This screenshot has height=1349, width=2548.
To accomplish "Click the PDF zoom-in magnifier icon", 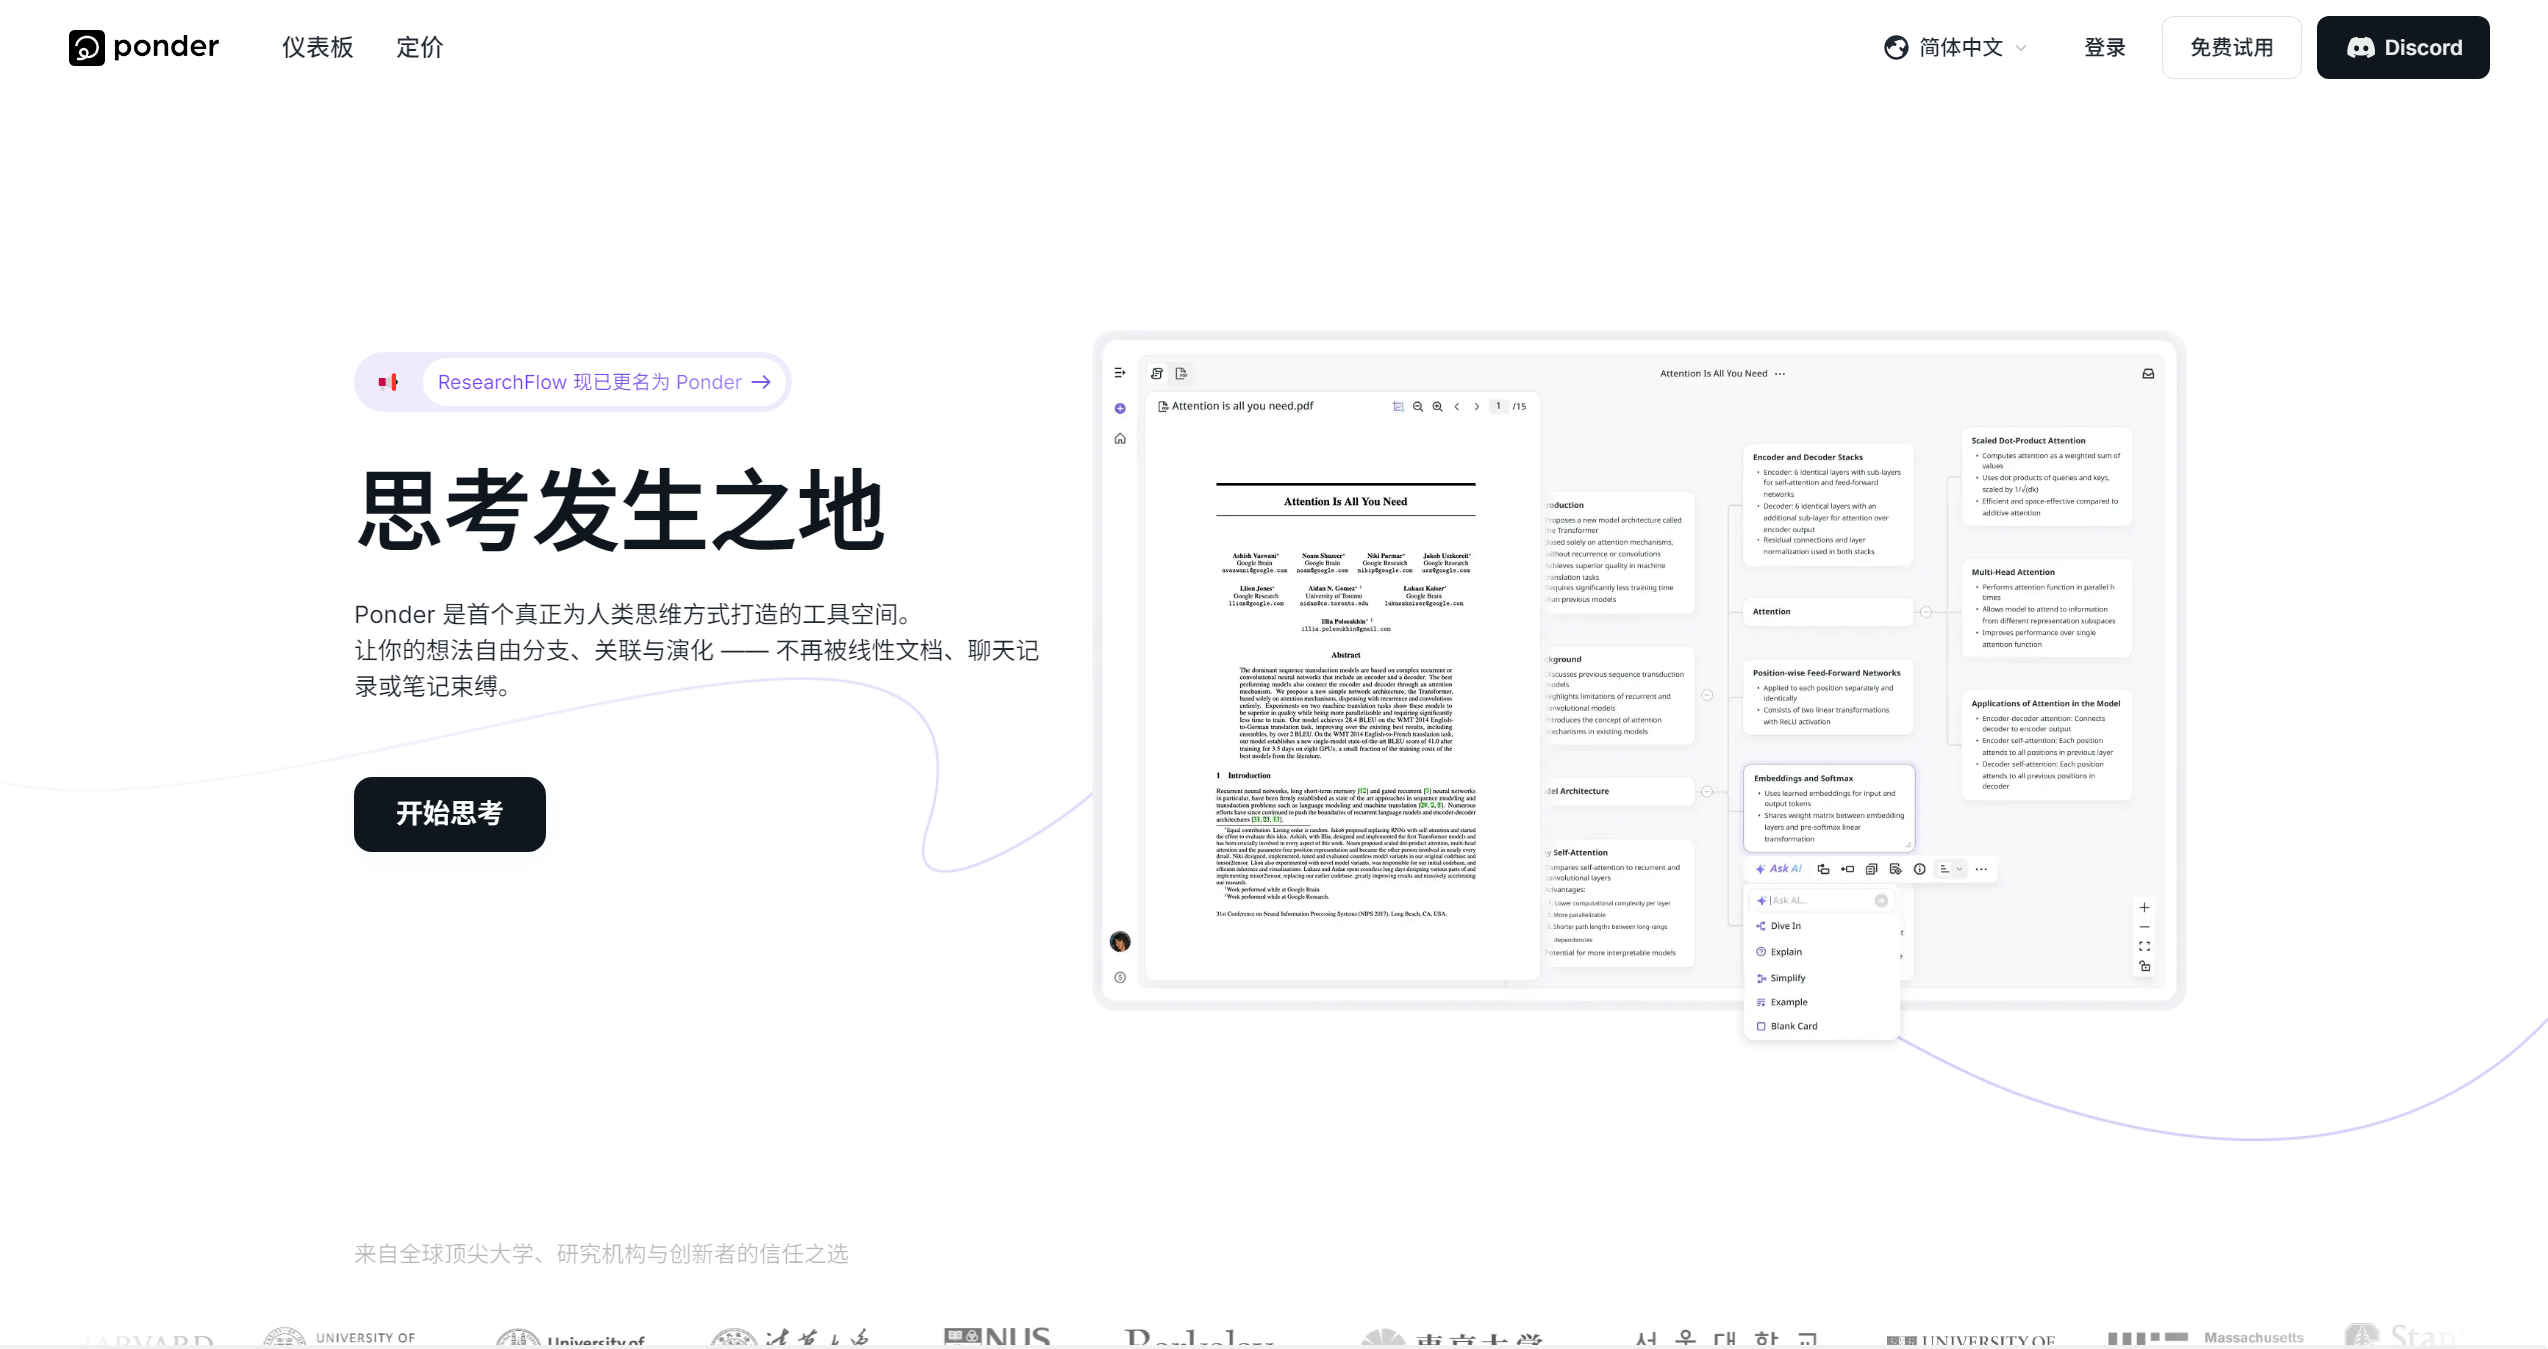I will pos(1437,407).
